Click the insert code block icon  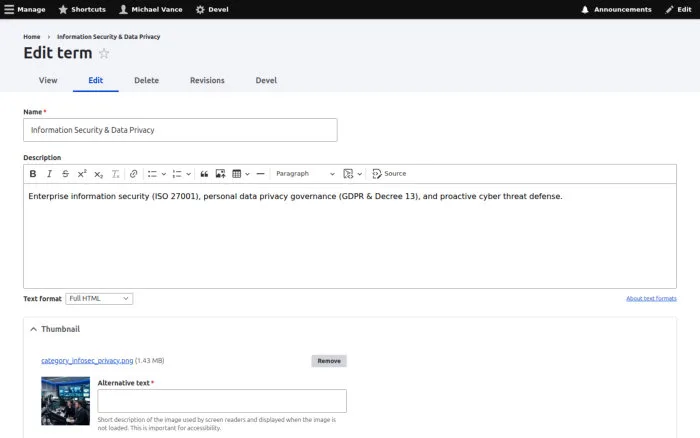pyautogui.click(x=348, y=174)
